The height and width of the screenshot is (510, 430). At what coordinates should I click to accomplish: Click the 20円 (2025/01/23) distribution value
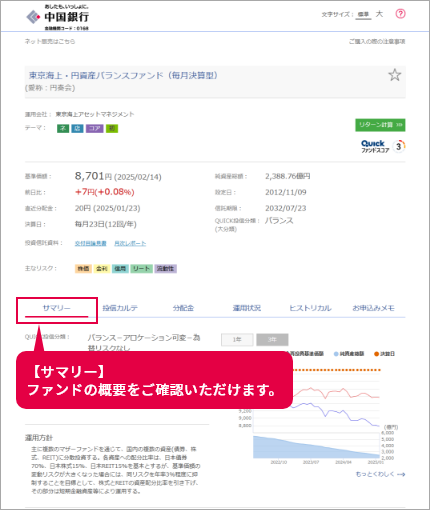pos(107,208)
